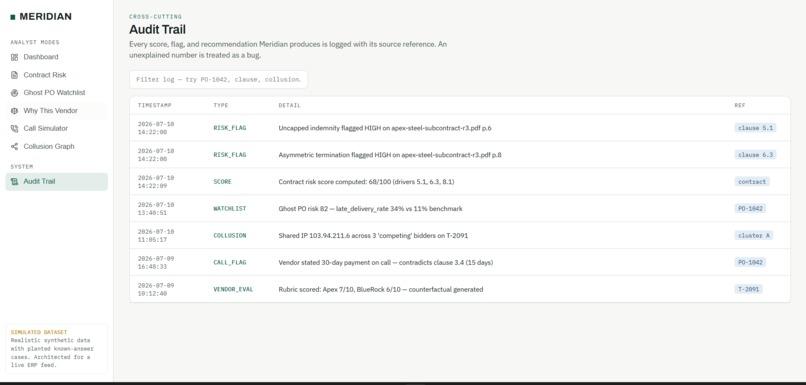Click the Call Simulator phone icon

(14, 129)
